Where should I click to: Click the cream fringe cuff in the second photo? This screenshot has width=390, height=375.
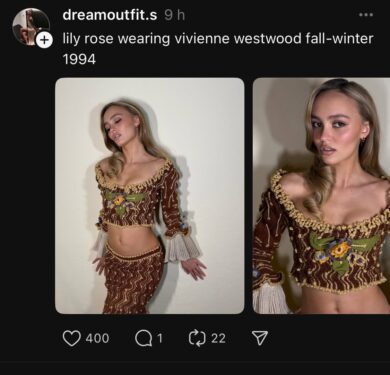(269, 298)
